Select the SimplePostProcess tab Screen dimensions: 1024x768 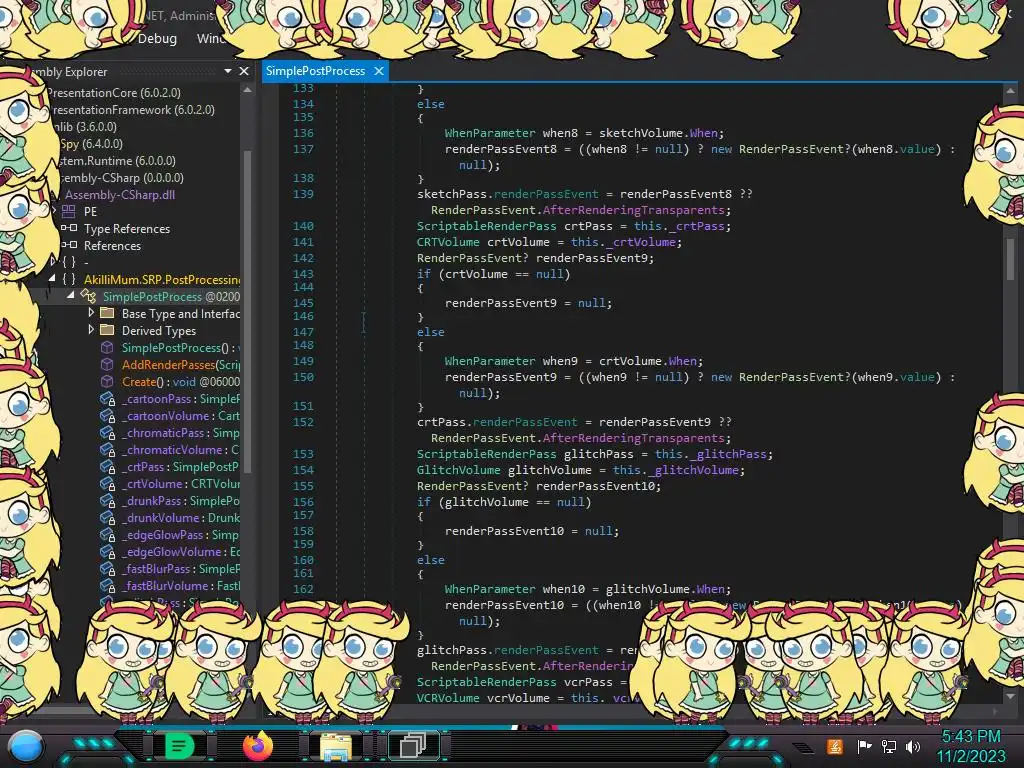coord(315,71)
